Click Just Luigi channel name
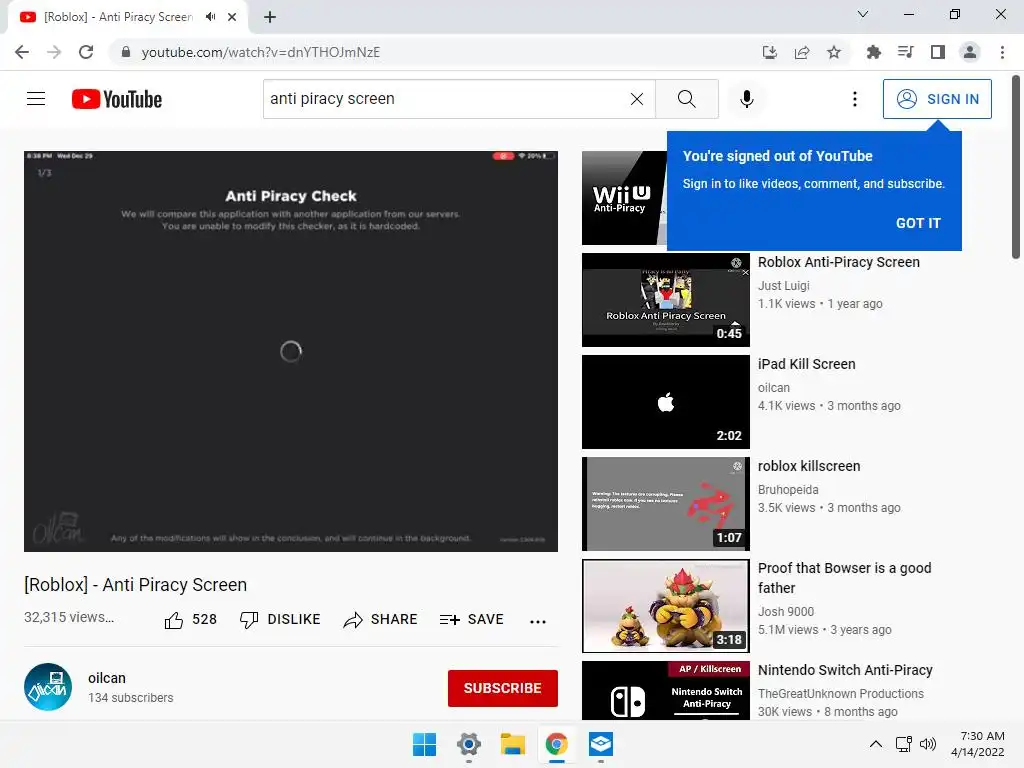The width and height of the screenshot is (1024, 768). (x=784, y=285)
